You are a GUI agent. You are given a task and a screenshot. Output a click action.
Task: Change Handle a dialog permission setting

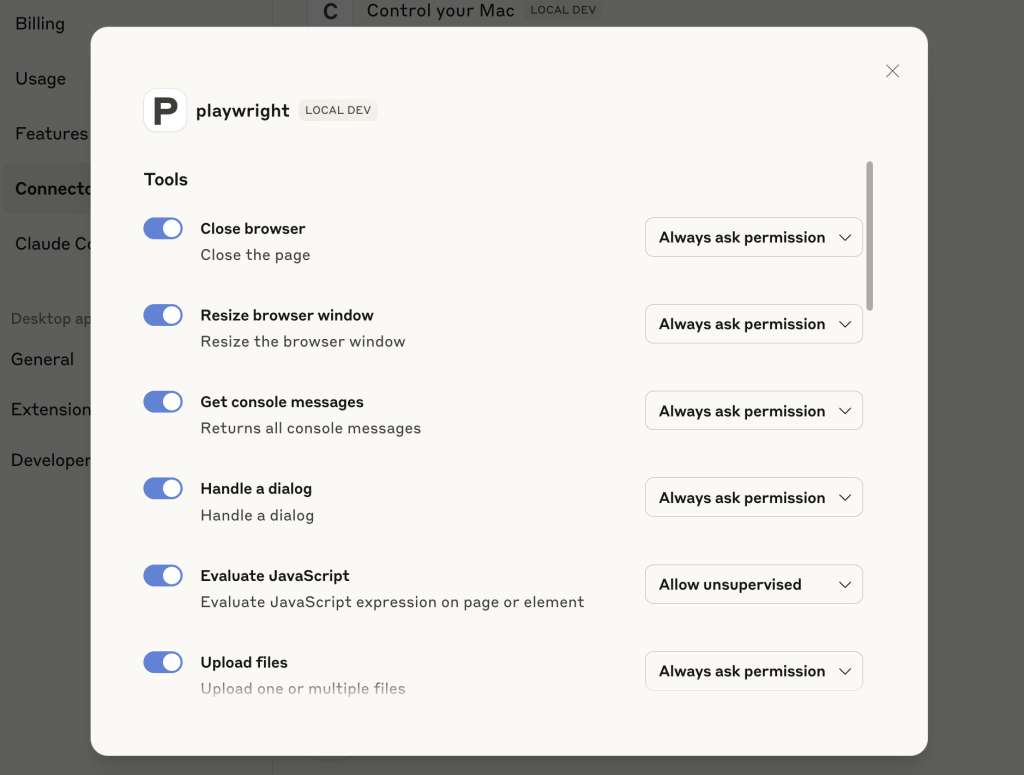753,498
